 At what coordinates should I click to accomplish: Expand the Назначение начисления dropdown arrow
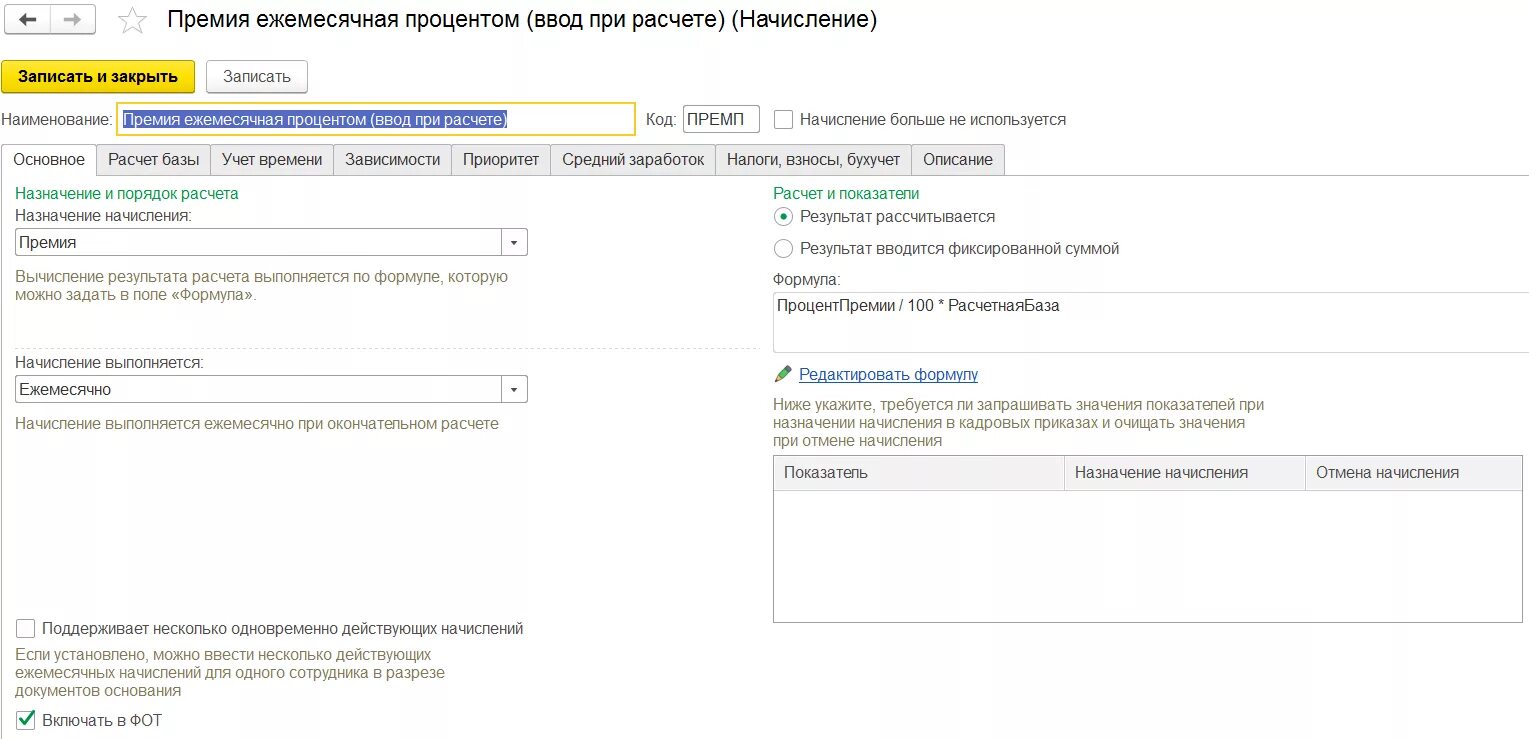pos(514,242)
